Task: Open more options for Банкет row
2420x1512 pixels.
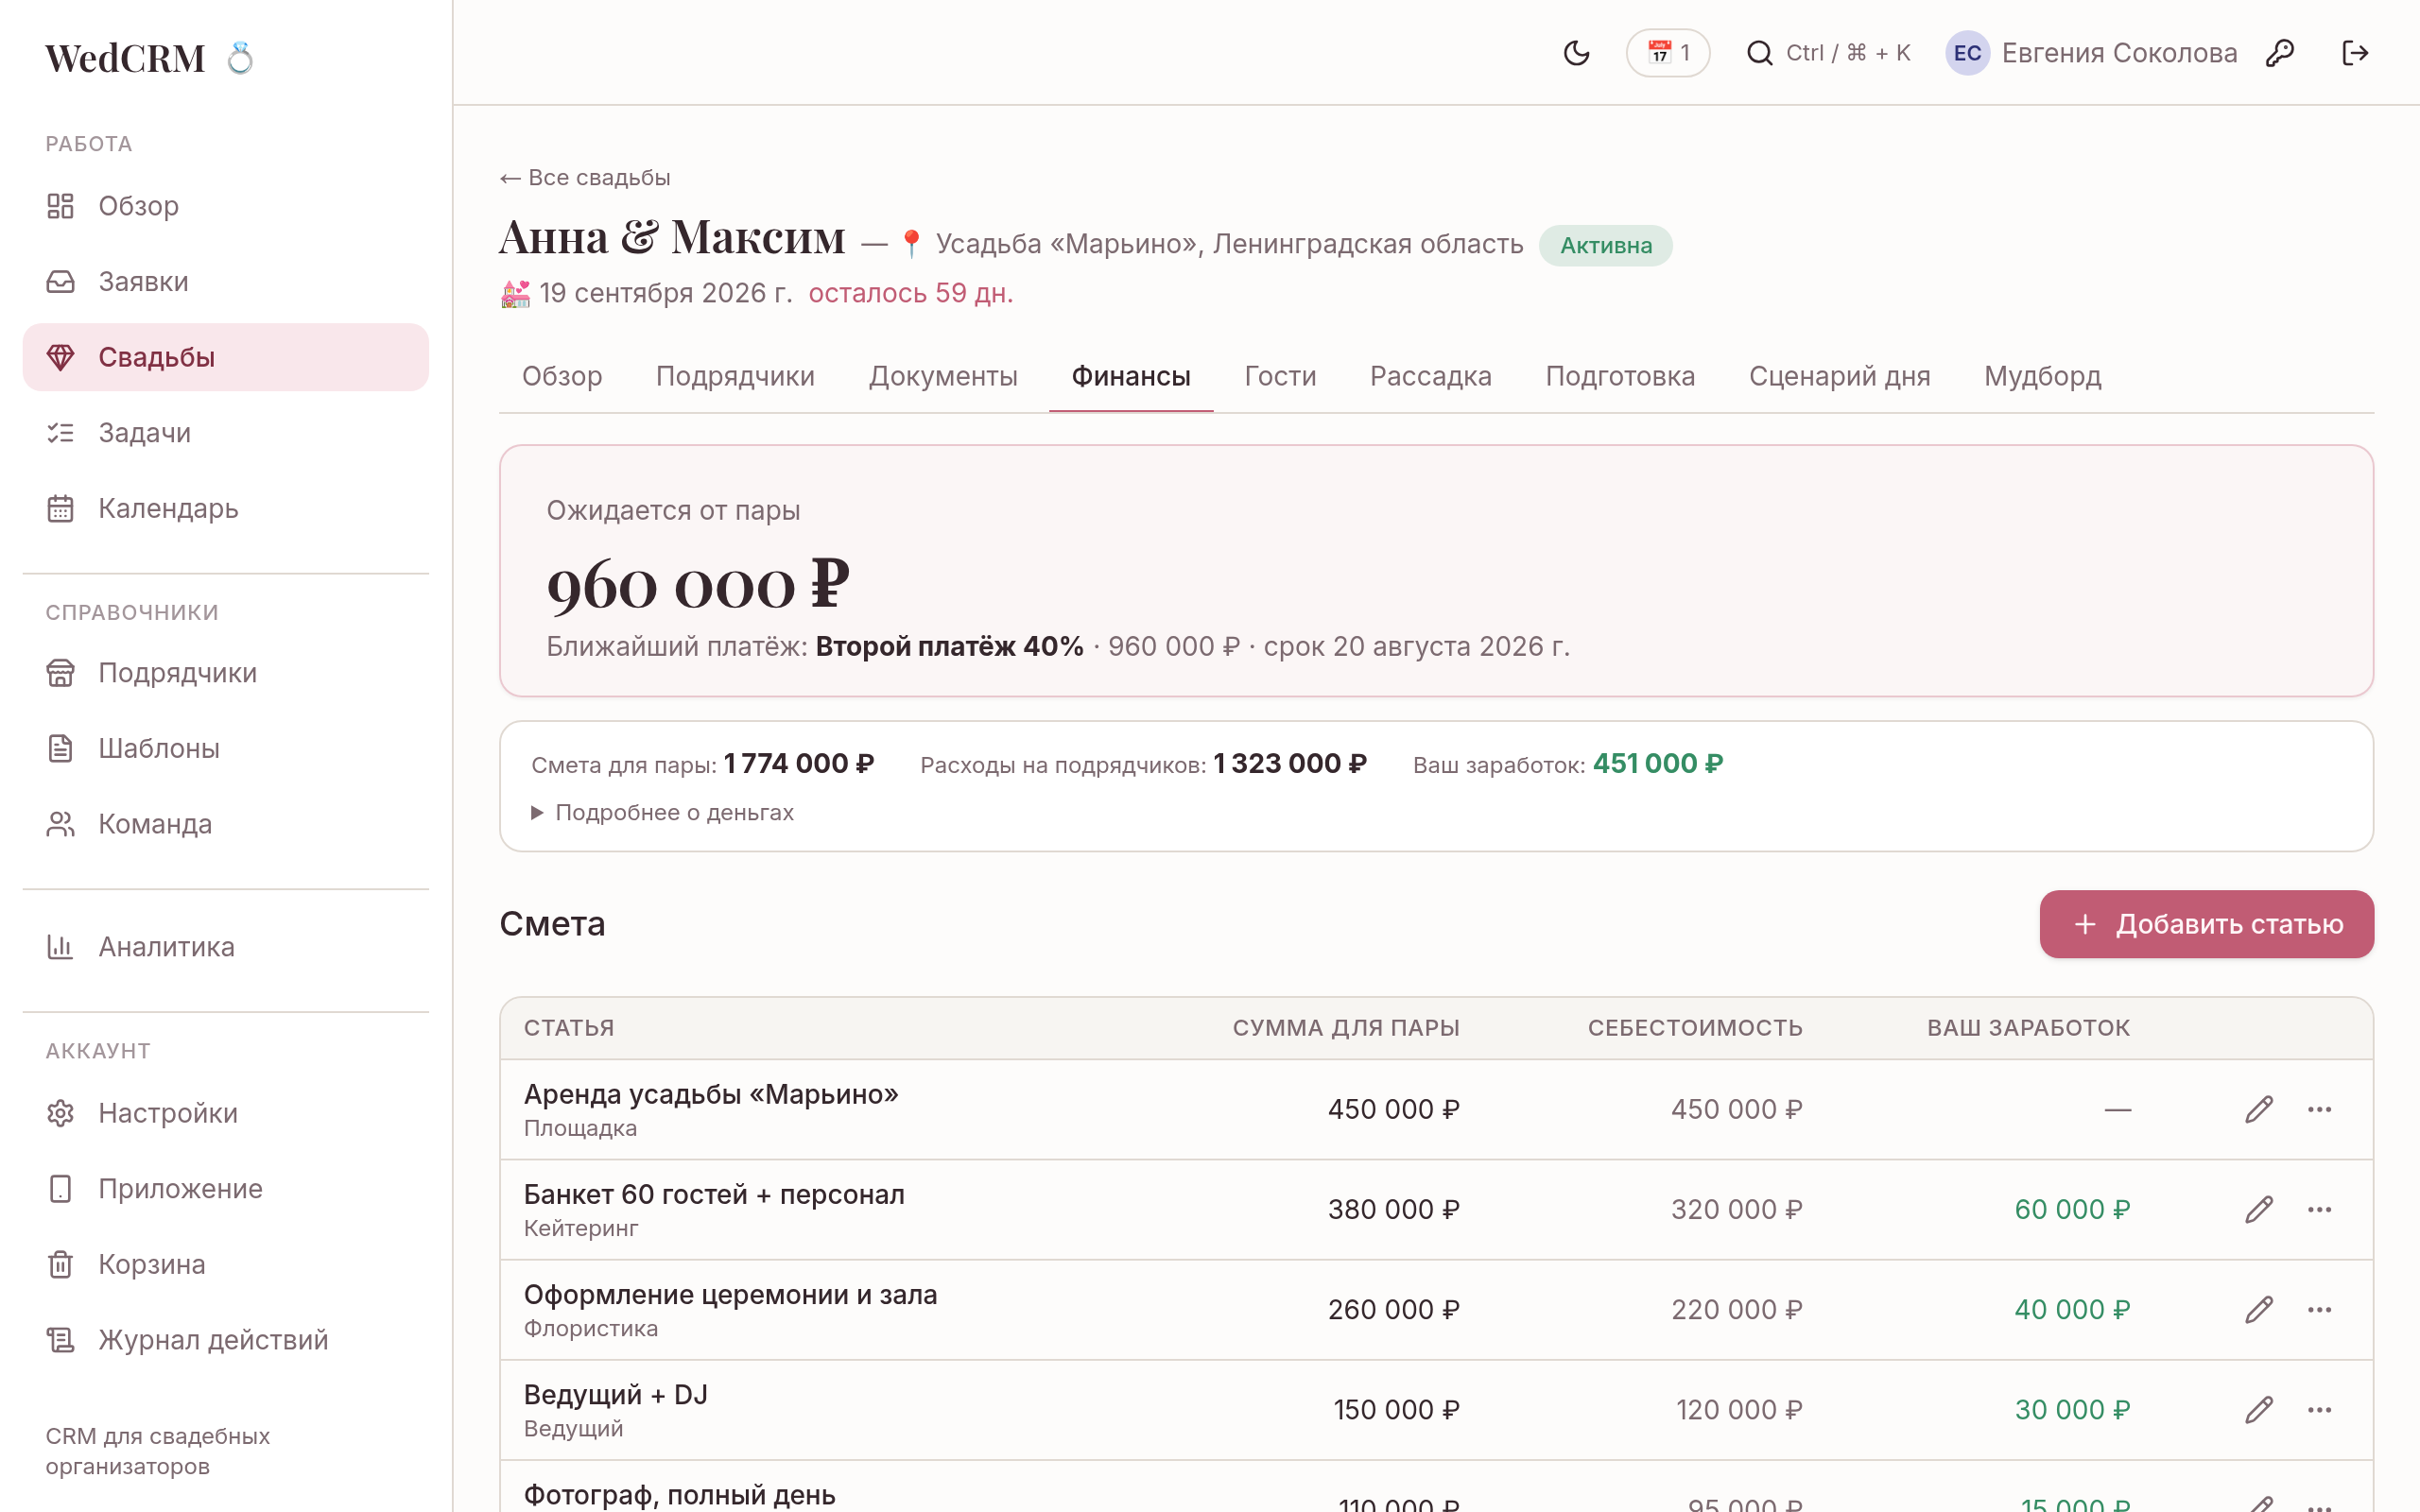Action: [2320, 1209]
